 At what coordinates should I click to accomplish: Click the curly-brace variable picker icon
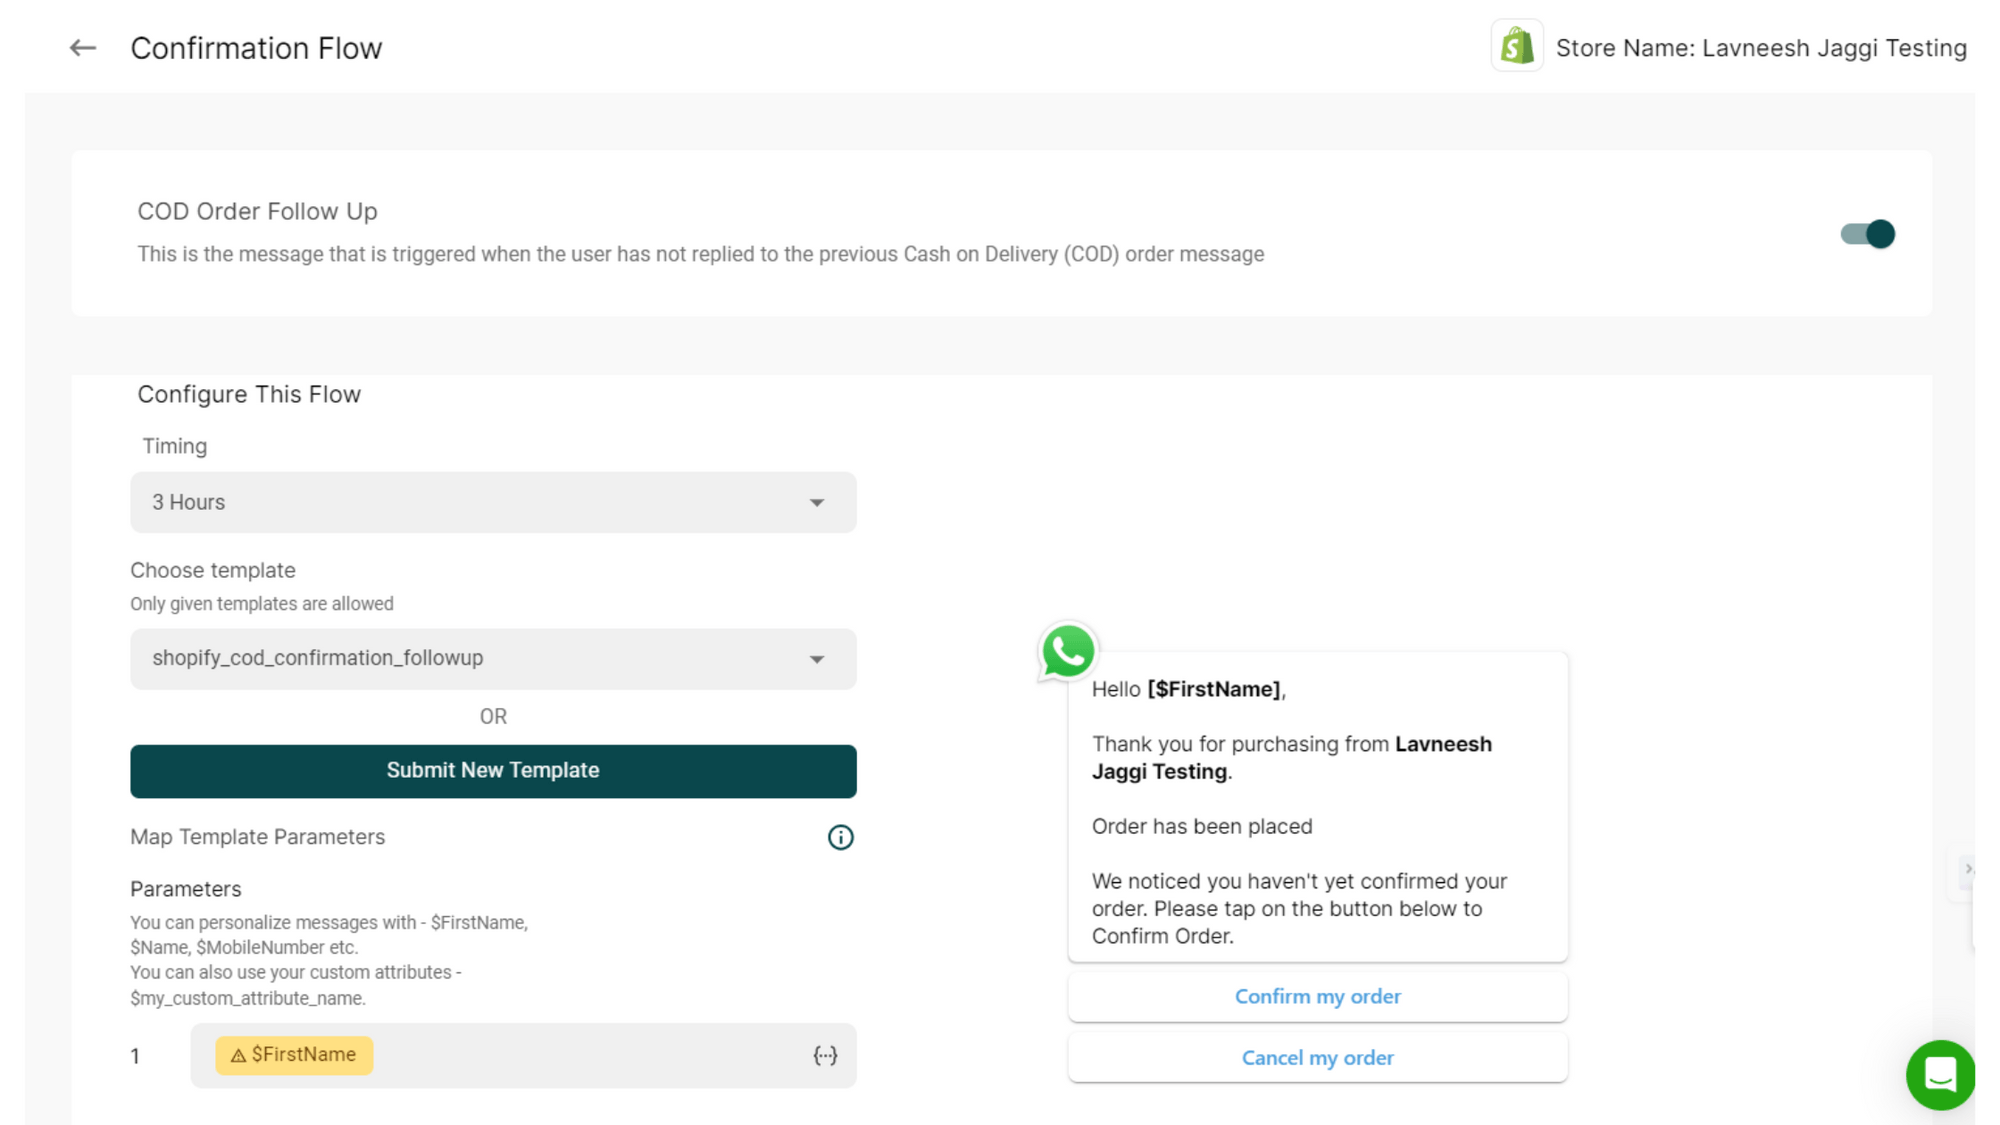click(824, 1055)
